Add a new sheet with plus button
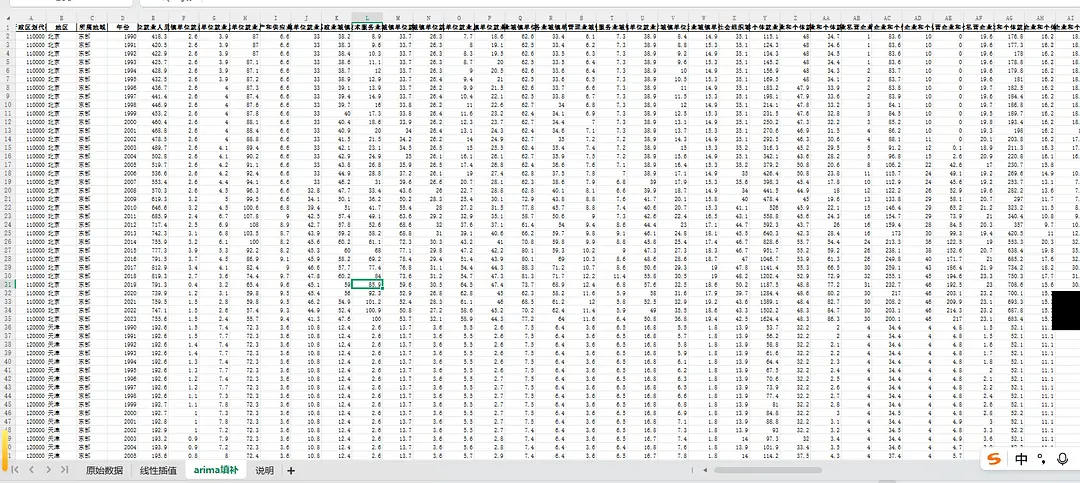The image size is (1080, 483). (x=291, y=471)
